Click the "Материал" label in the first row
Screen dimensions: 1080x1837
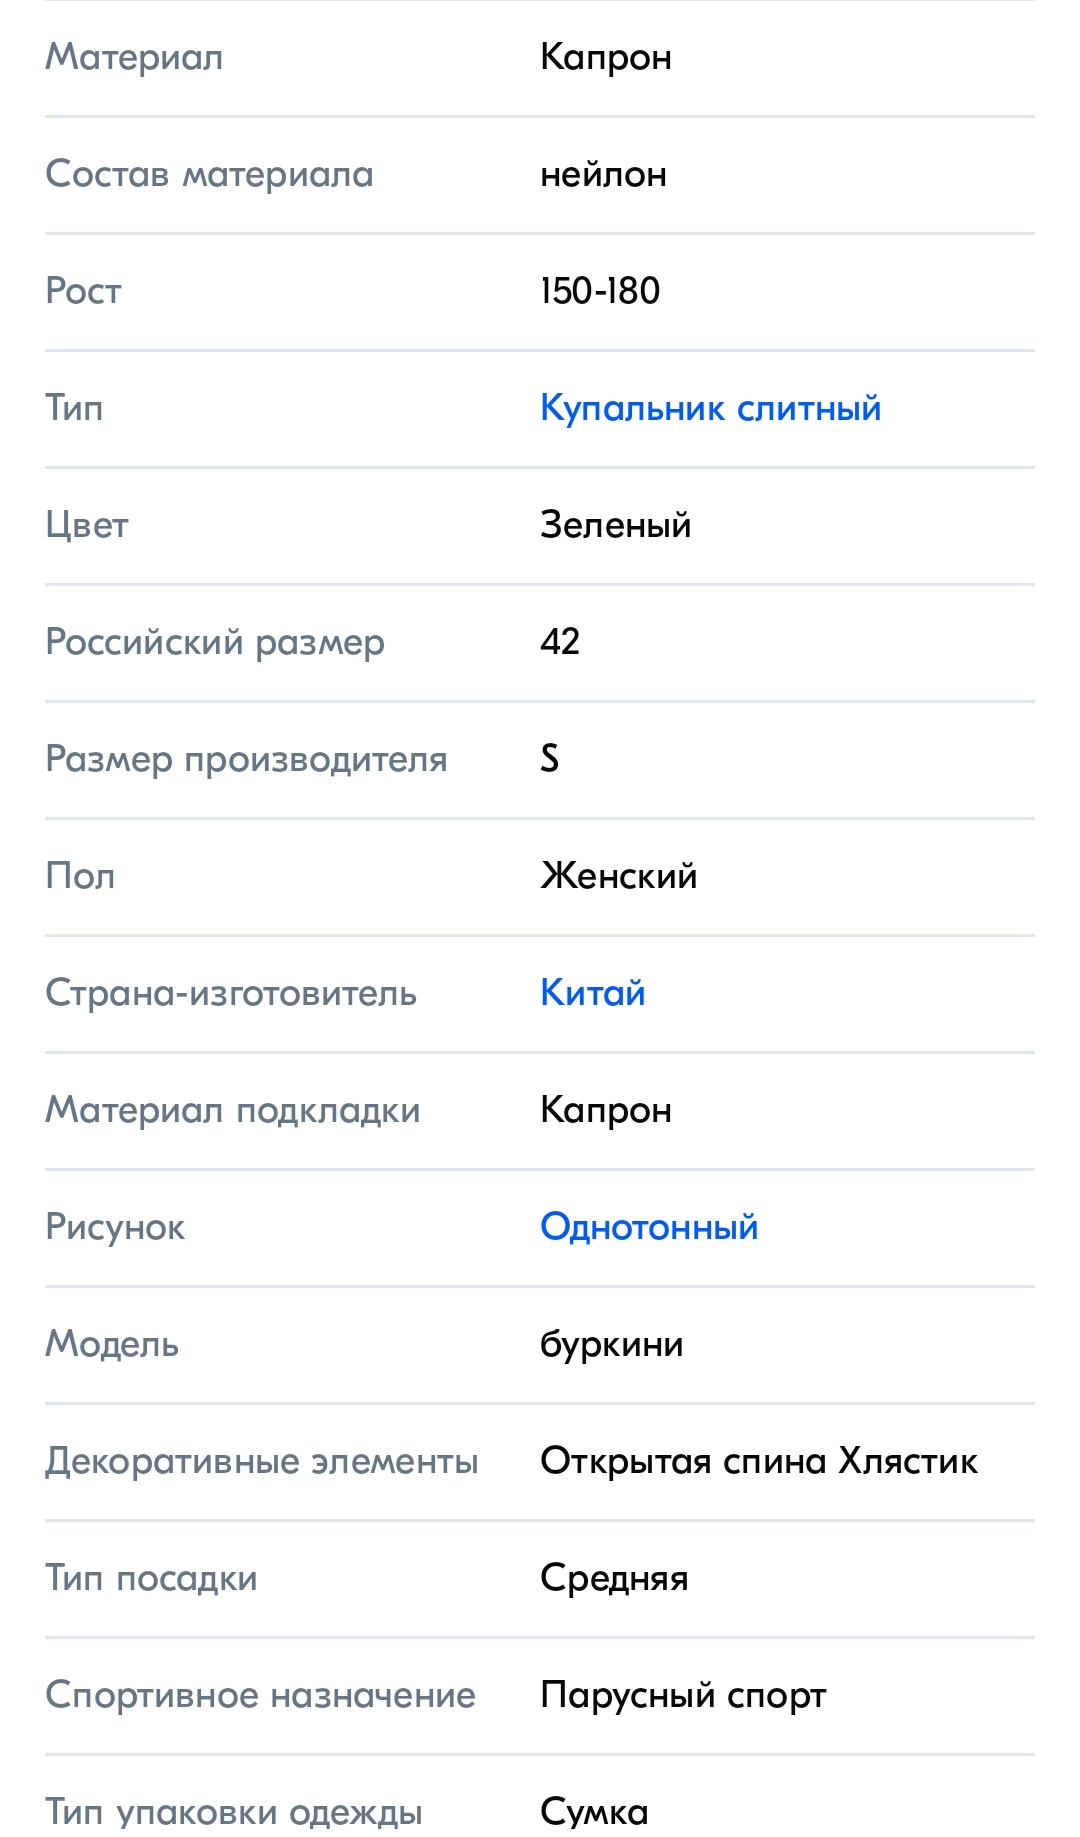pos(134,57)
